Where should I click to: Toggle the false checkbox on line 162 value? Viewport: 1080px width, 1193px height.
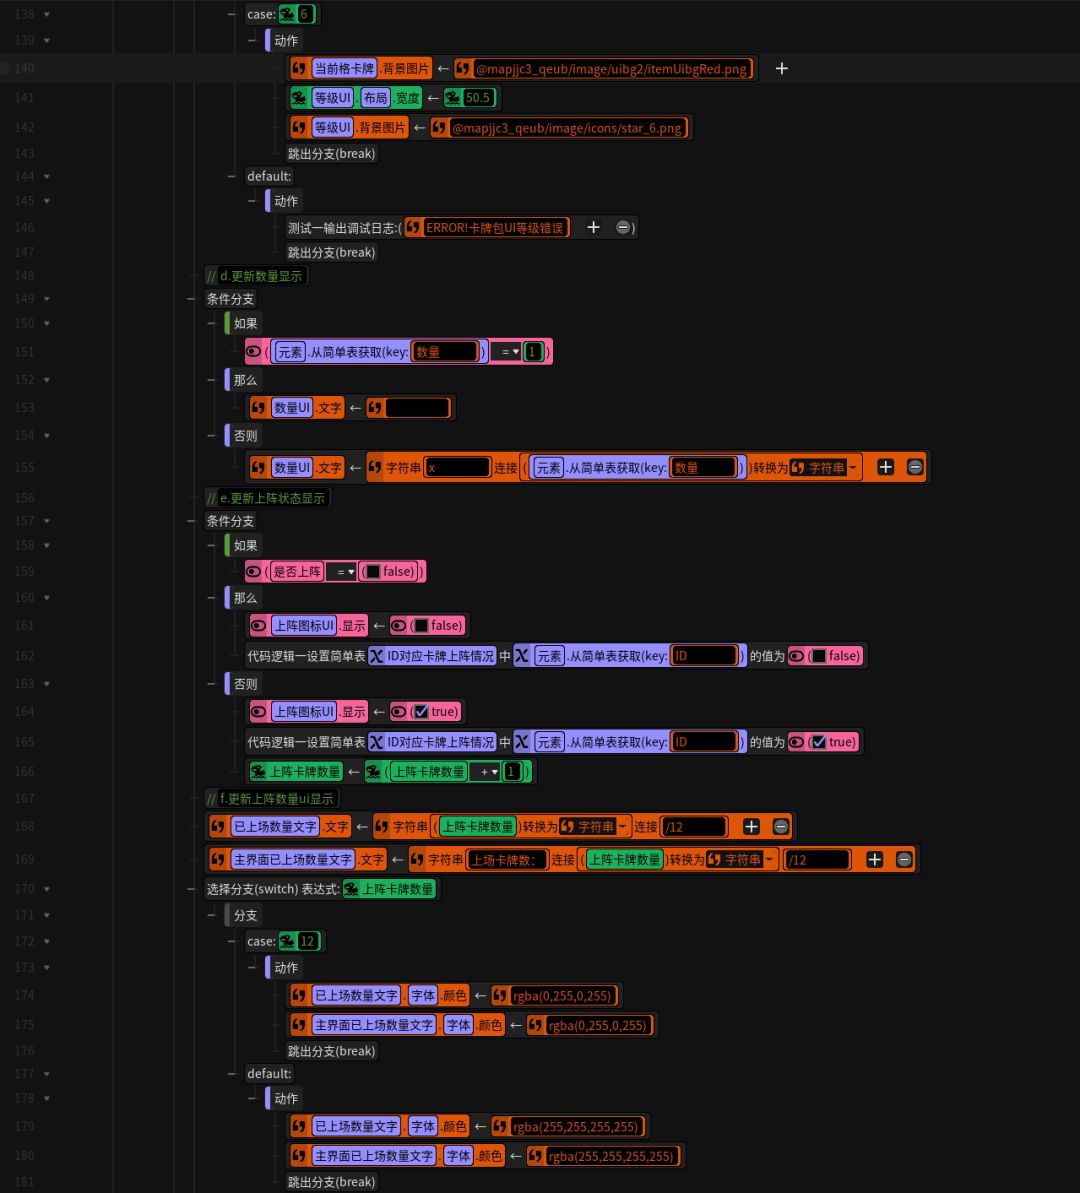[x=819, y=656]
